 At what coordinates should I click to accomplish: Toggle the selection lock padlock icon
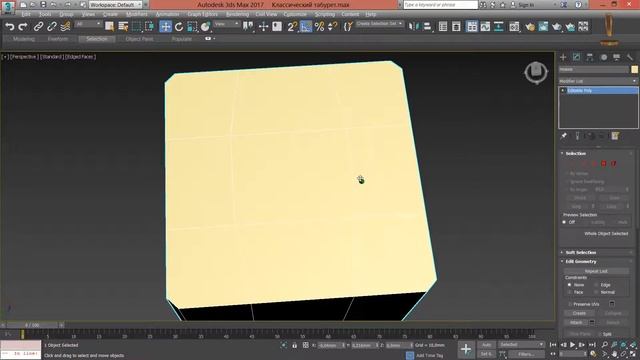click(294, 345)
